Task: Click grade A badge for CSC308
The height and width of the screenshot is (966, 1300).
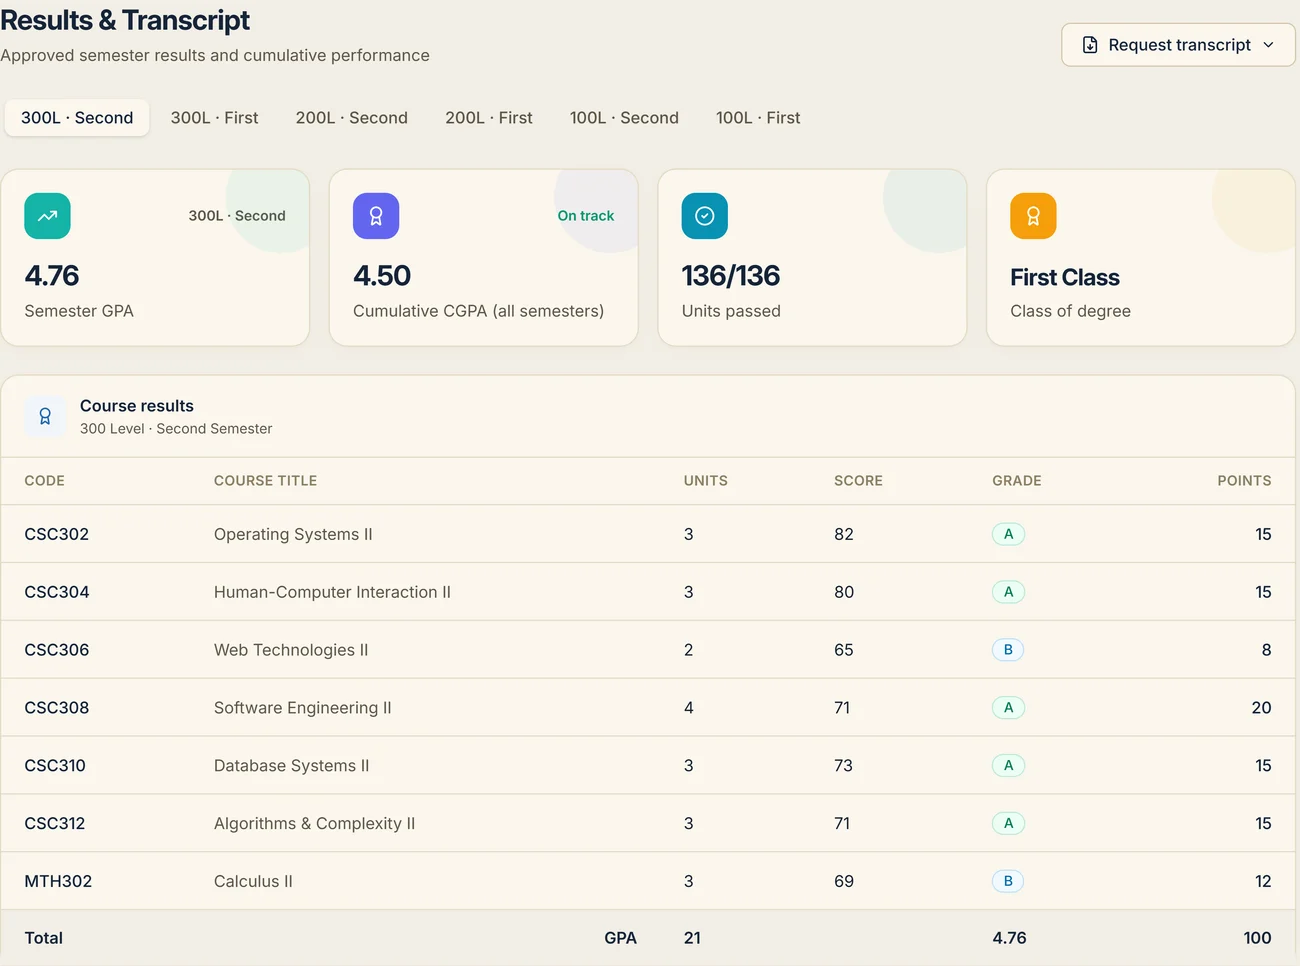Action: [x=1008, y=708]
